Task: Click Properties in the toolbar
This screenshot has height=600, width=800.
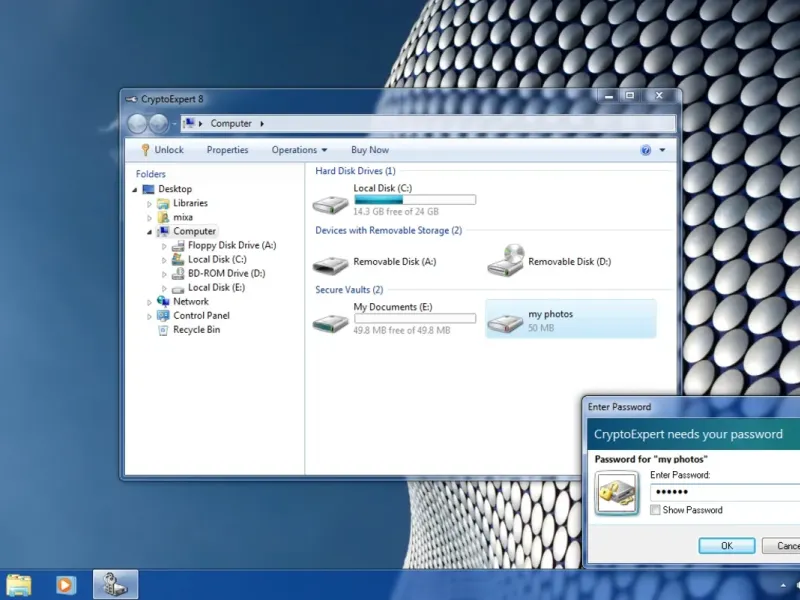Action: pos(228,150)
